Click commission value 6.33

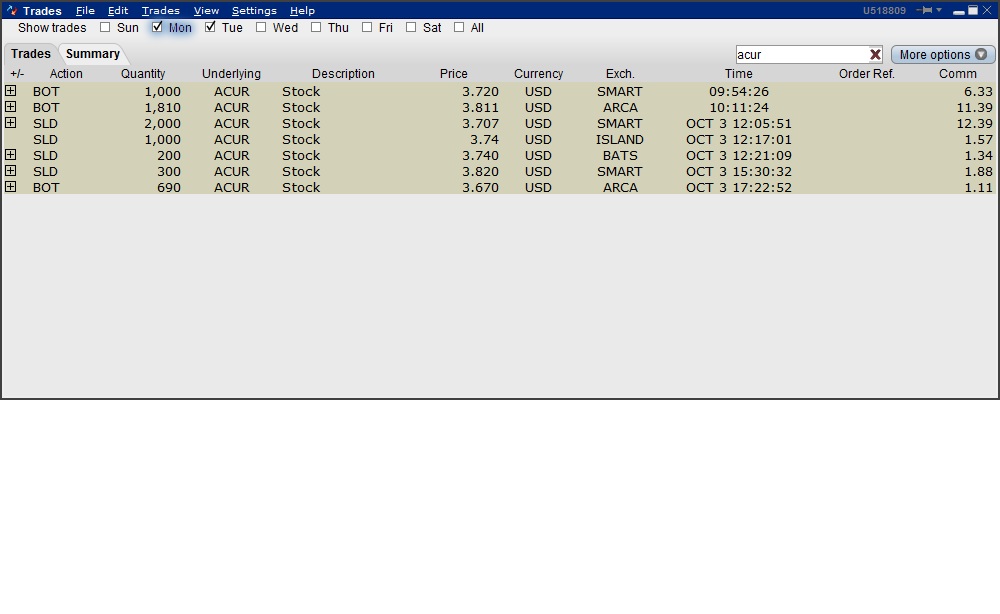click(978, 92)
